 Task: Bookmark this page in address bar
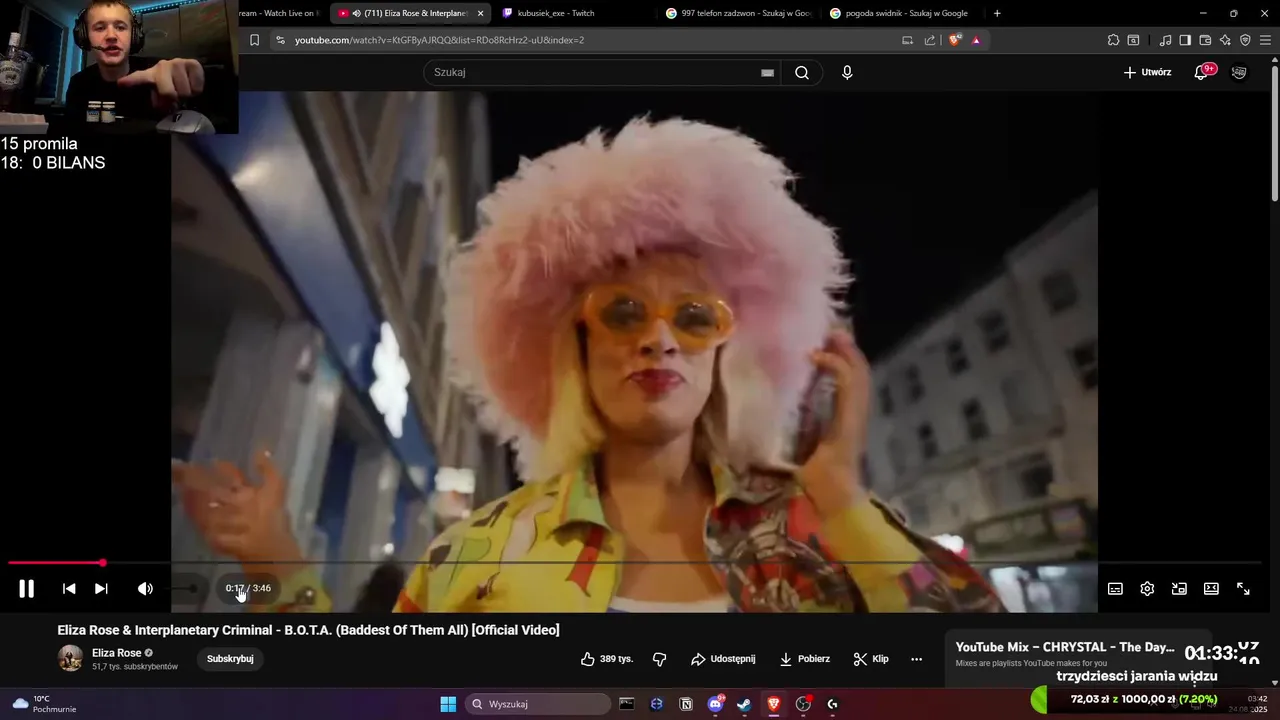click(x=254, y=40)
